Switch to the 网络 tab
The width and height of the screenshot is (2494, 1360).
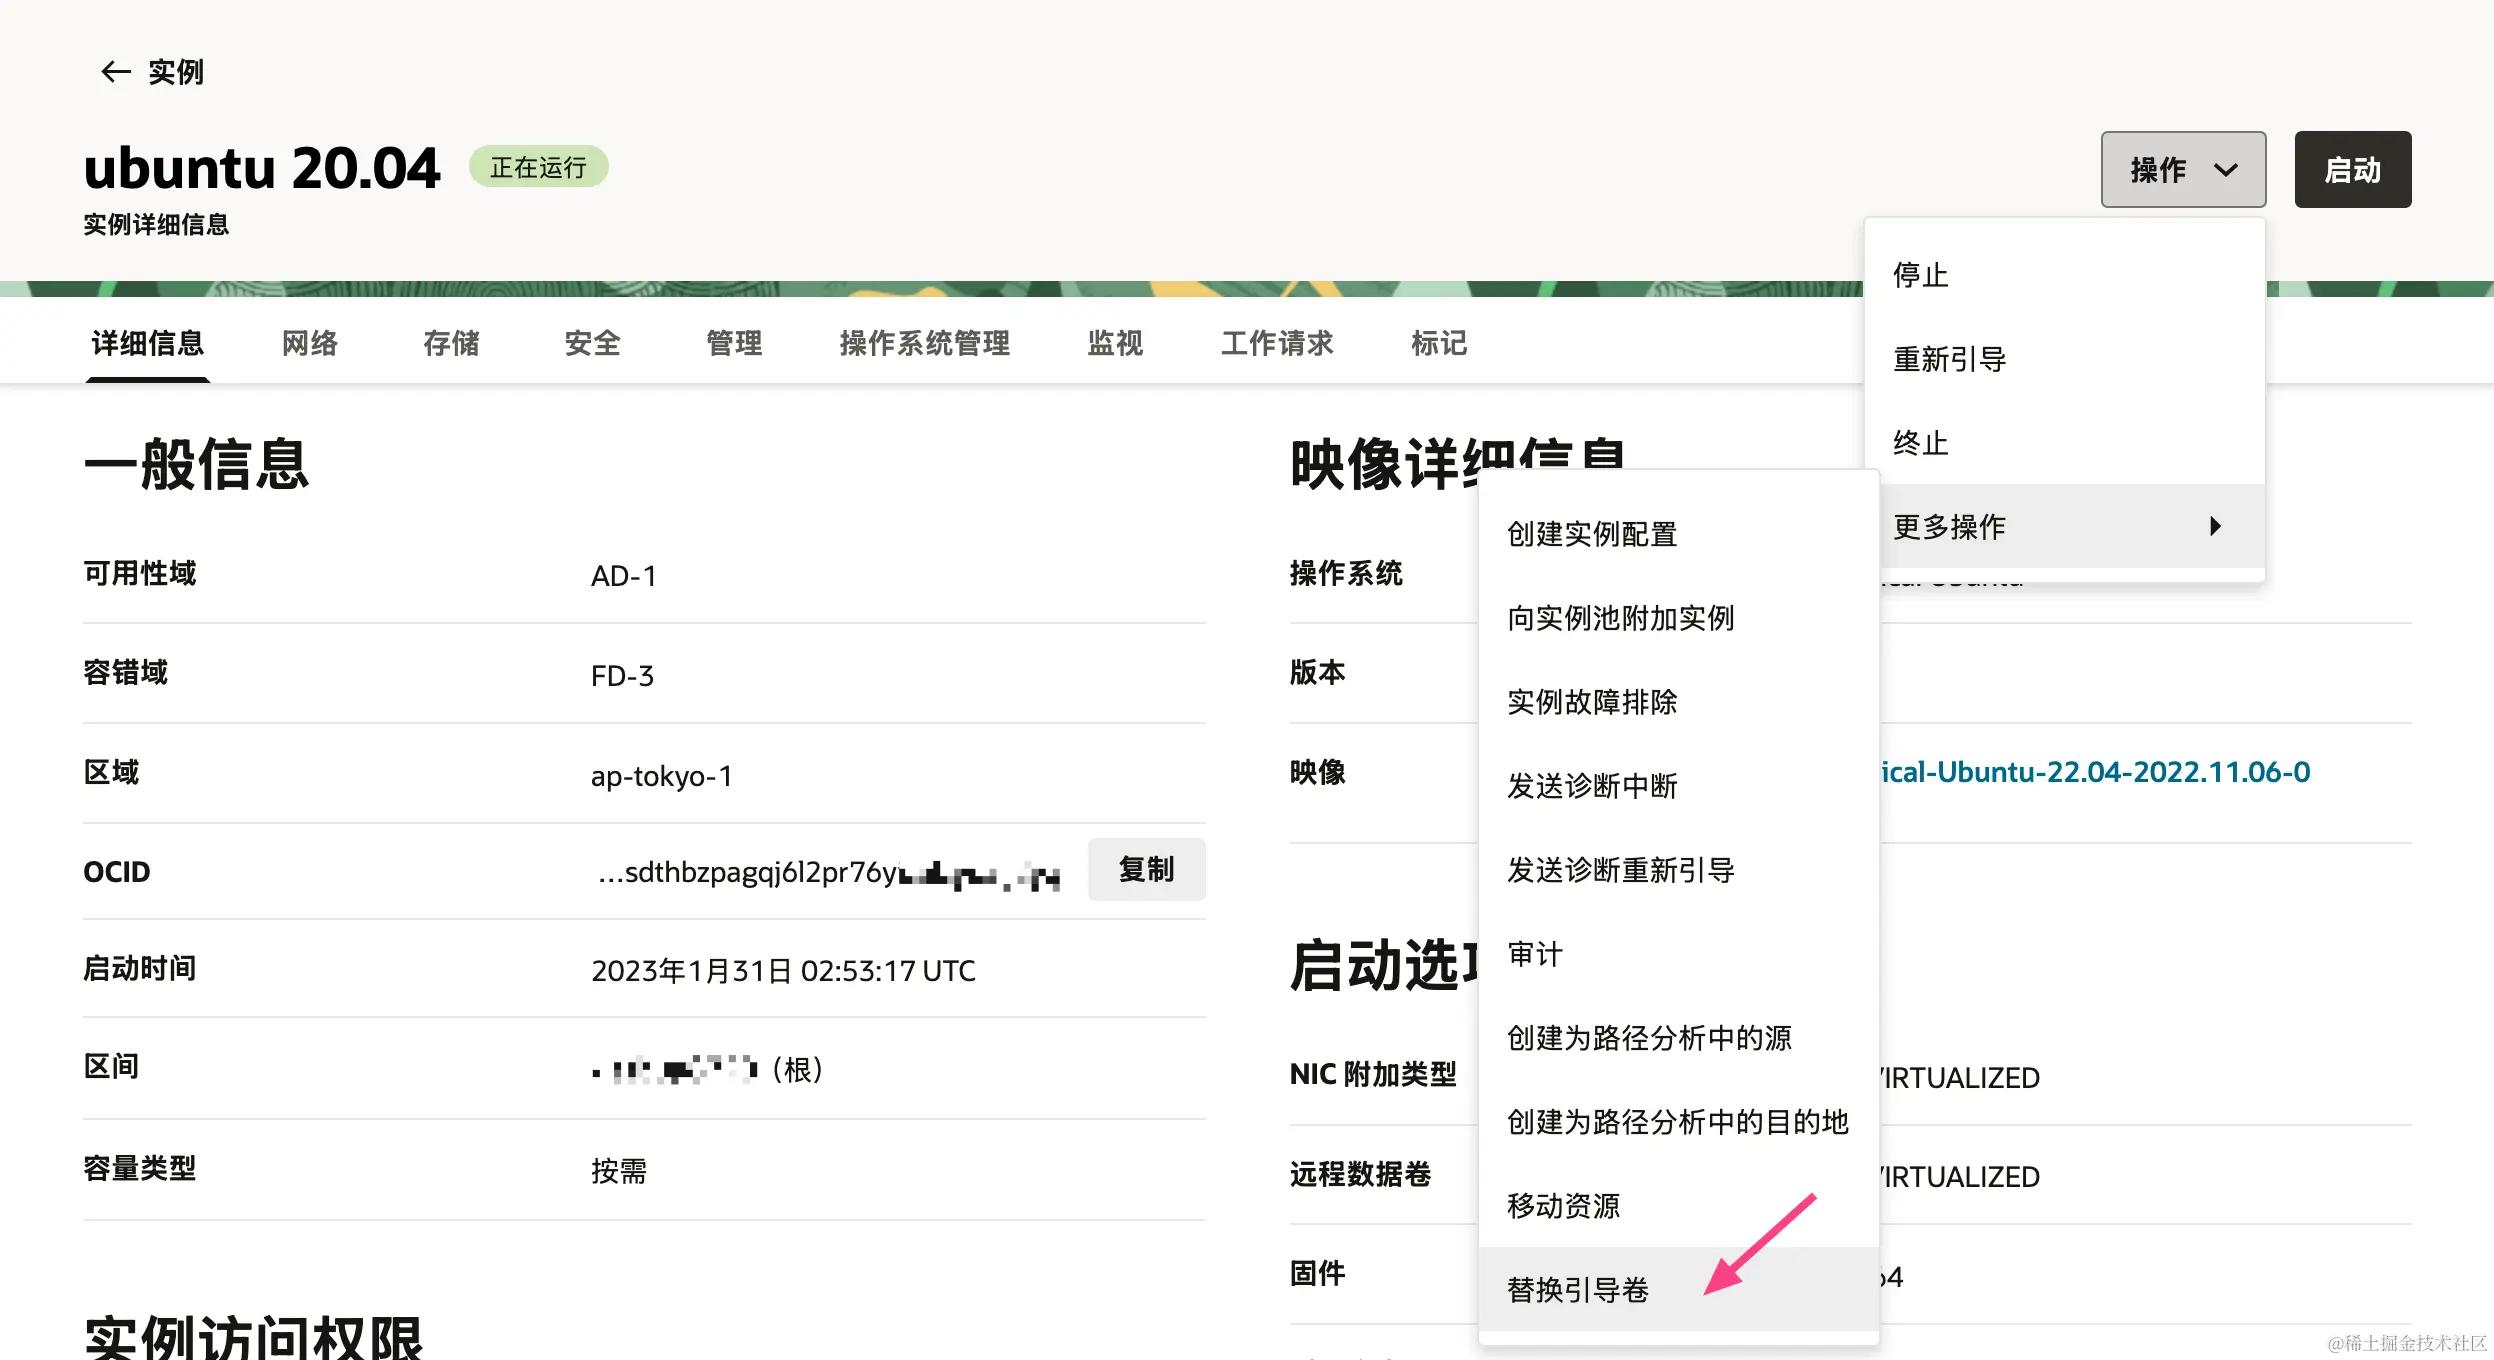coord(309,343)
